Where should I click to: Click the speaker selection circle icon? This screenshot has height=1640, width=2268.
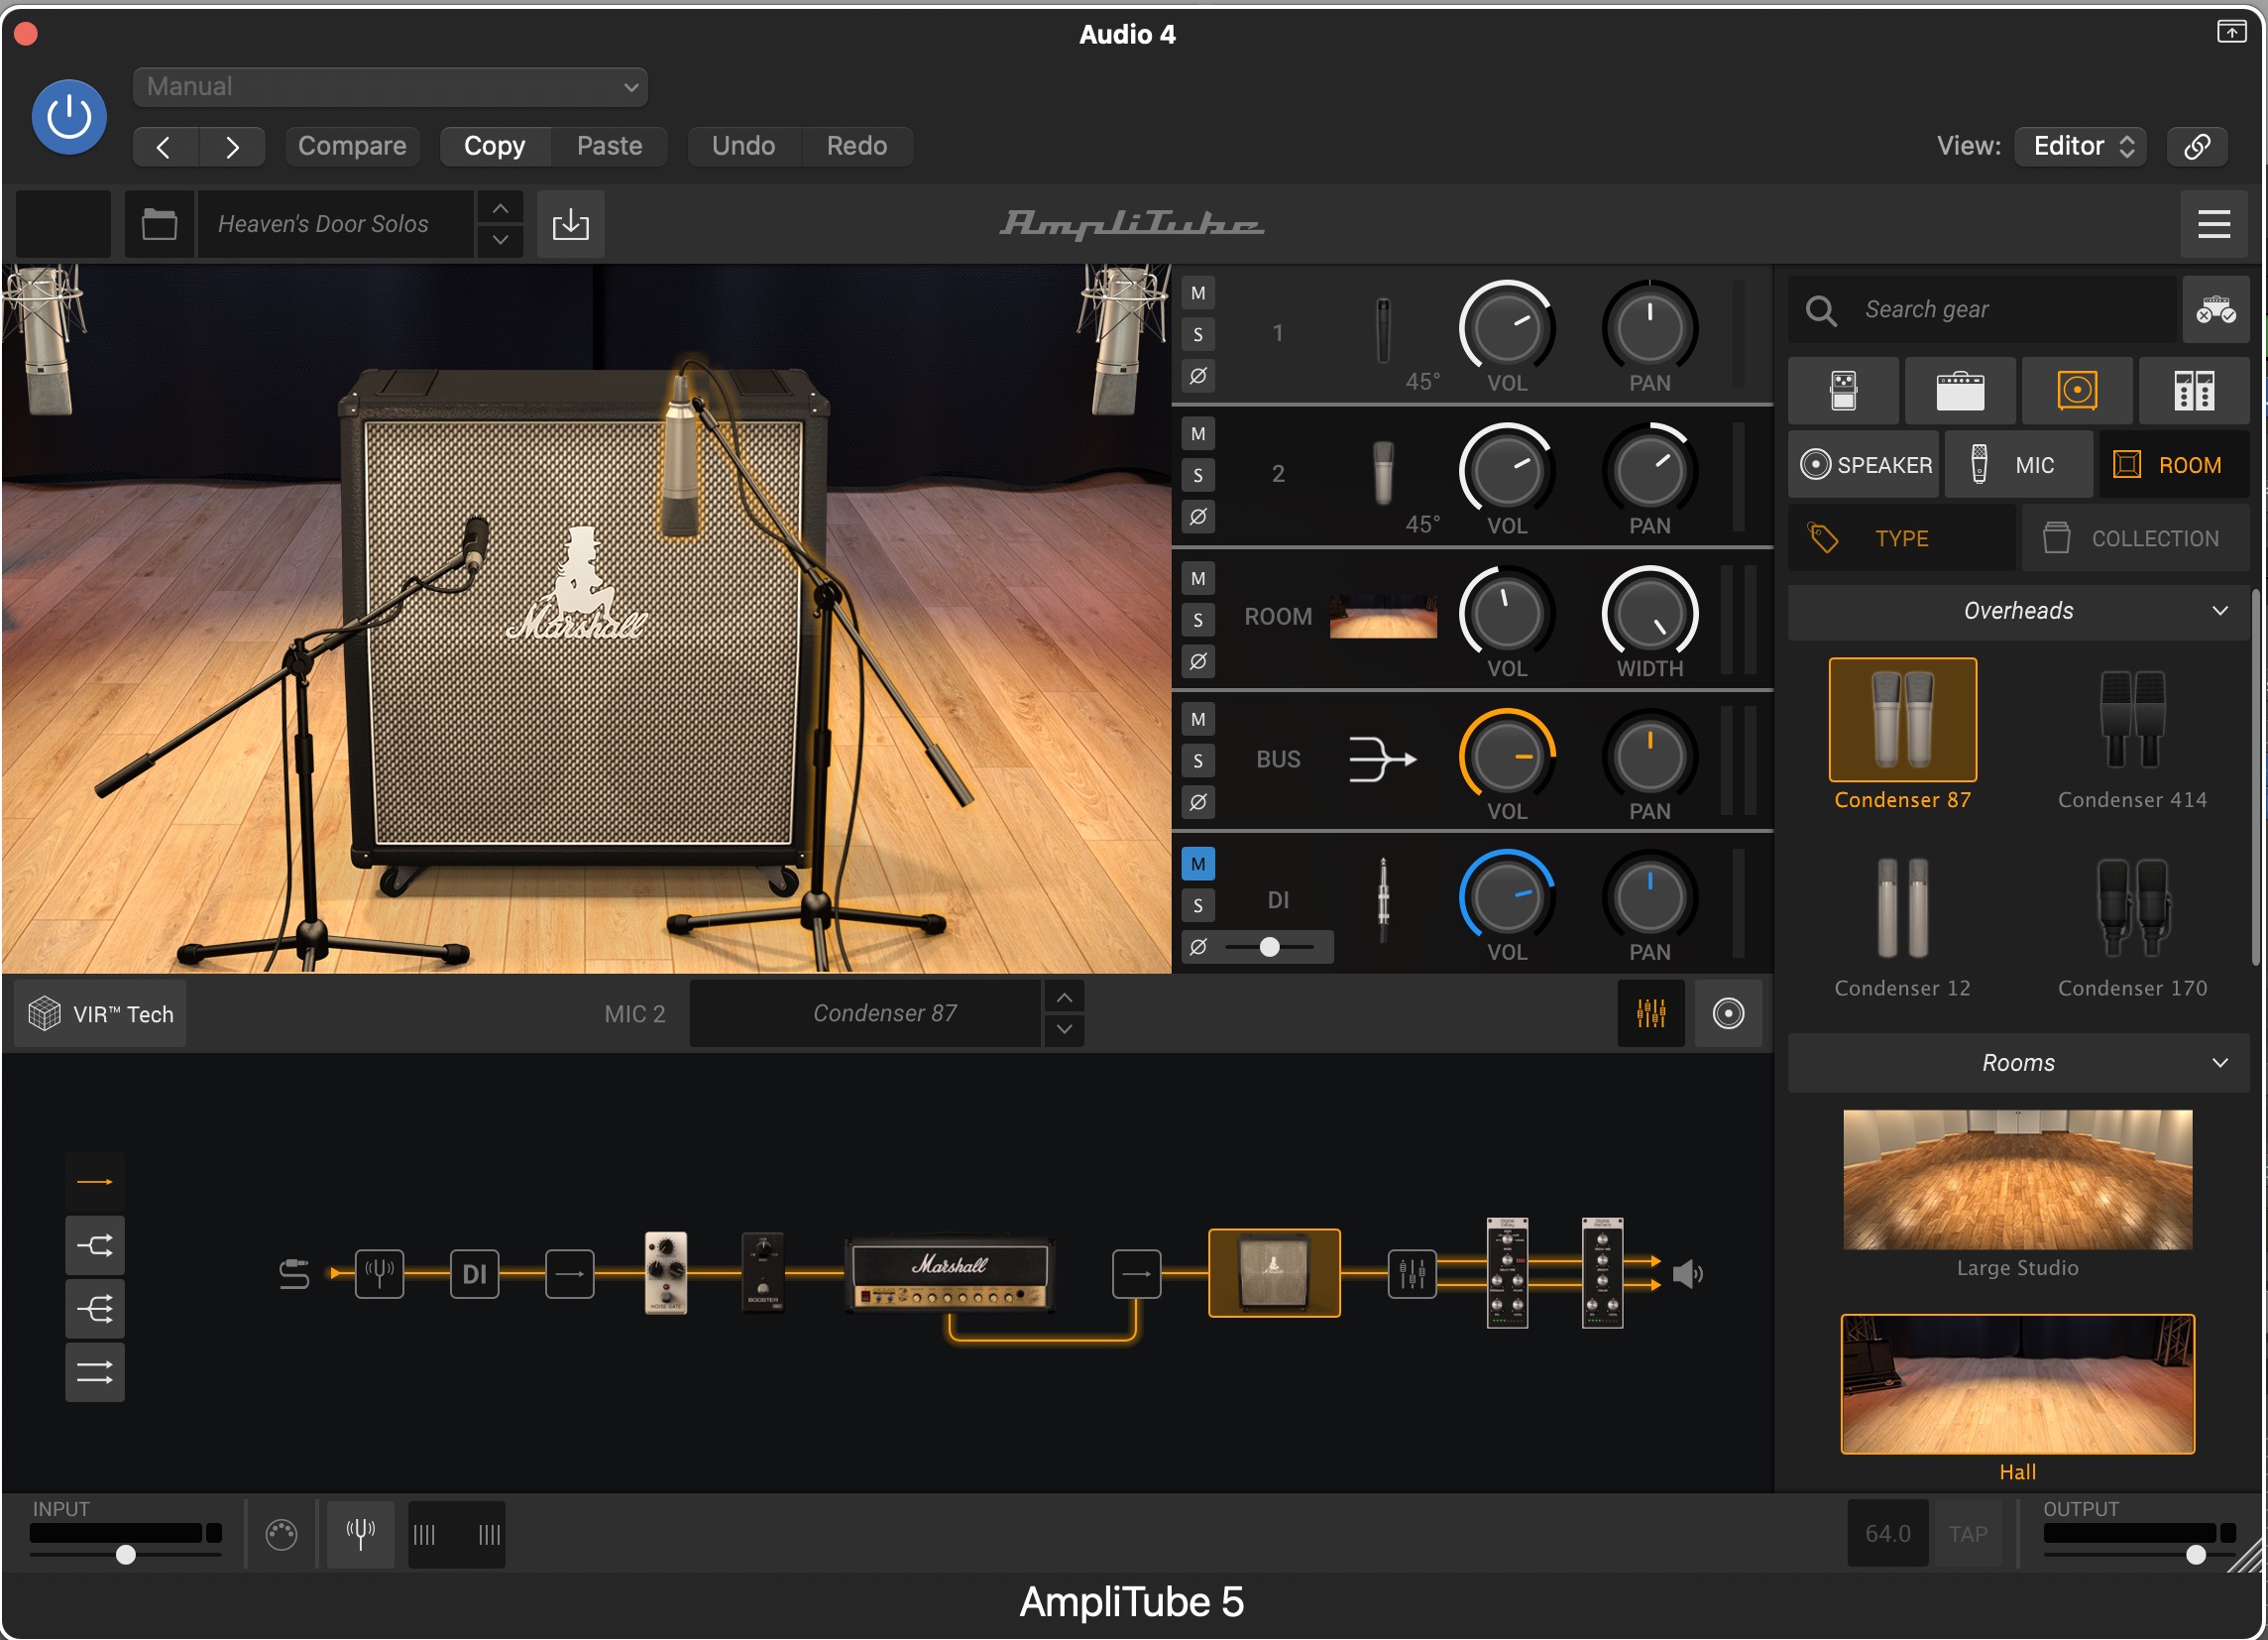tap(1728, 1014)
